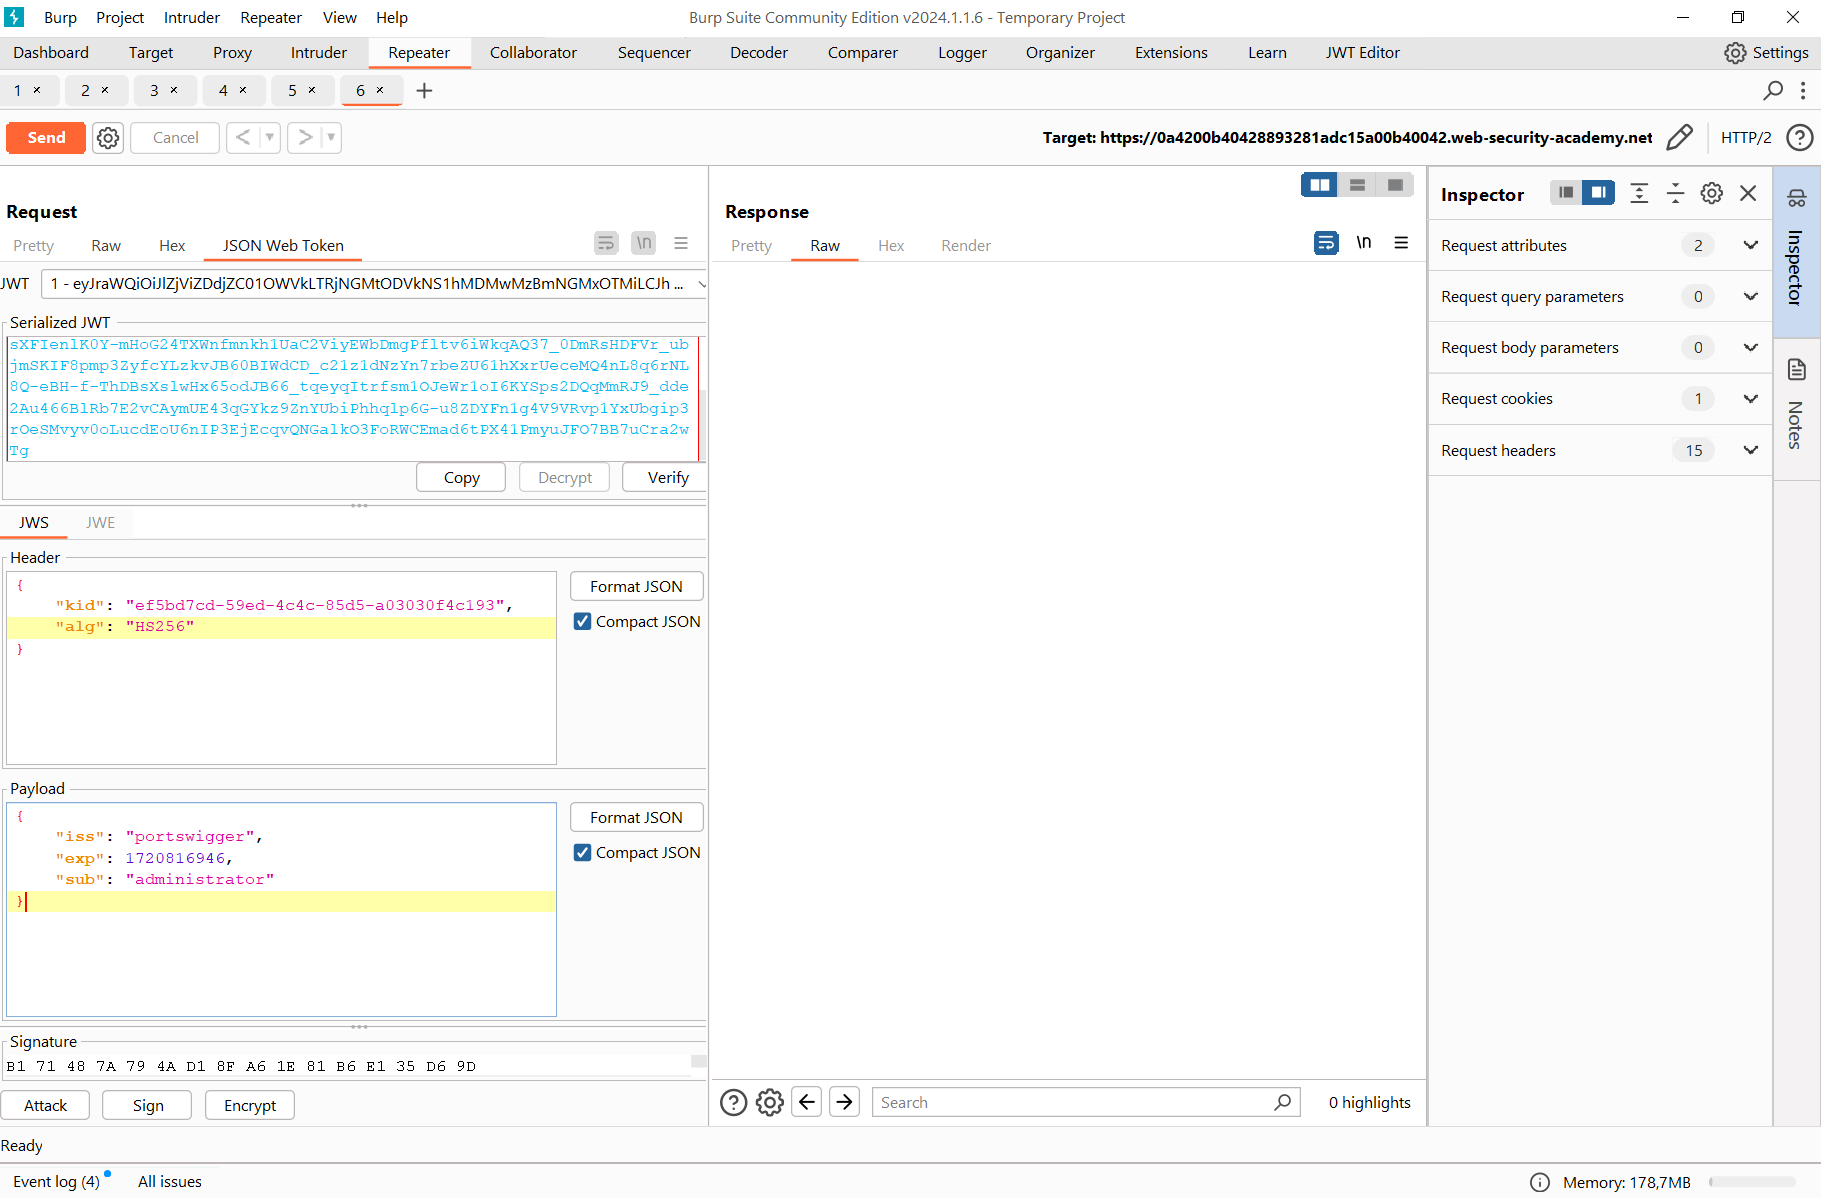Viewport: 1821px width, 1199px height.
Task: Search Repeater tabs with magnifier icon
Action: [x=1773, y=91]
